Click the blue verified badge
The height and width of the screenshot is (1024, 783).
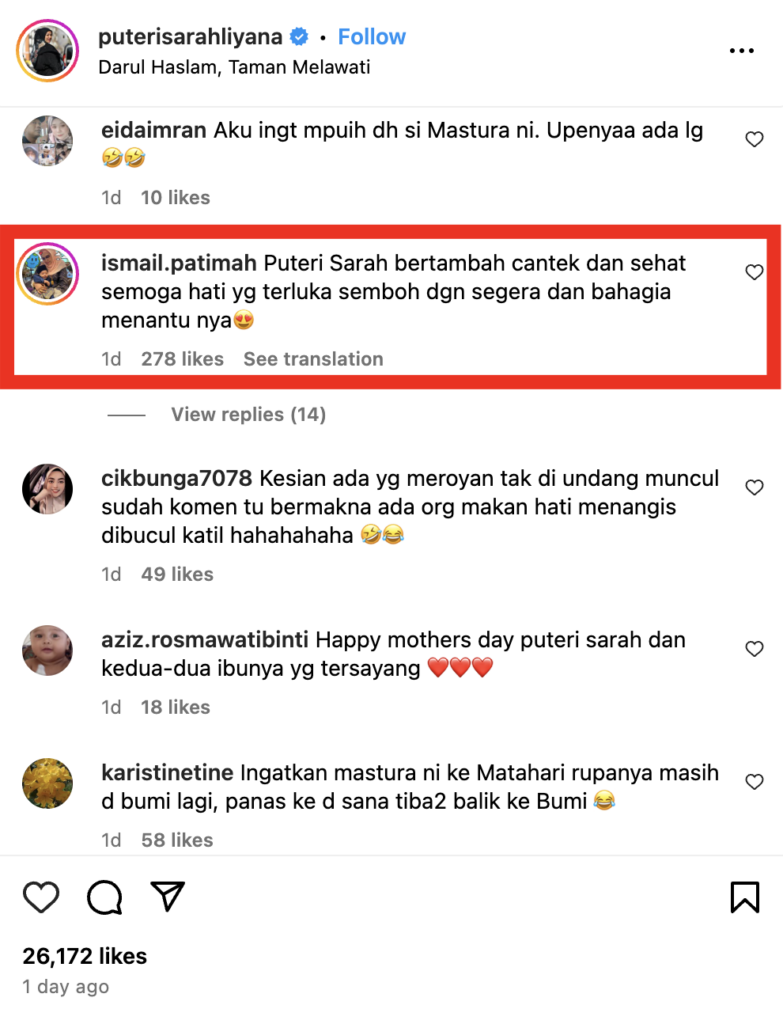299,37
